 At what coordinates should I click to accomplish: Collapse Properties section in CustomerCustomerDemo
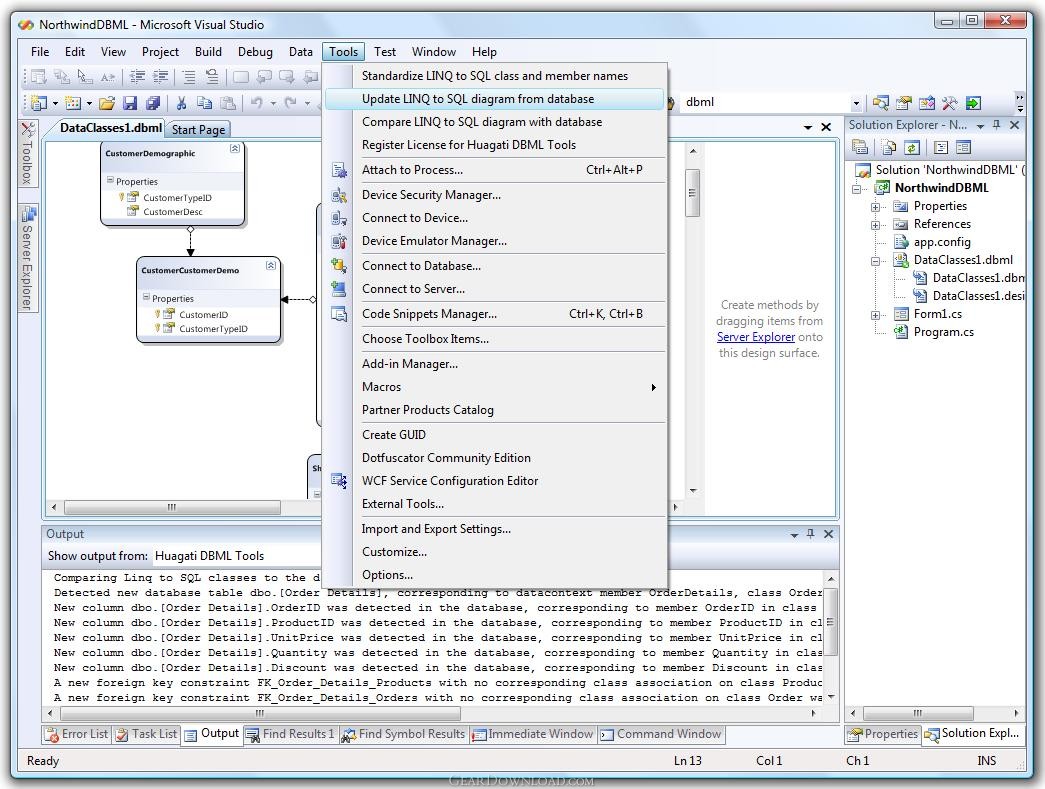pyautogui.click(x=147, y=297)
